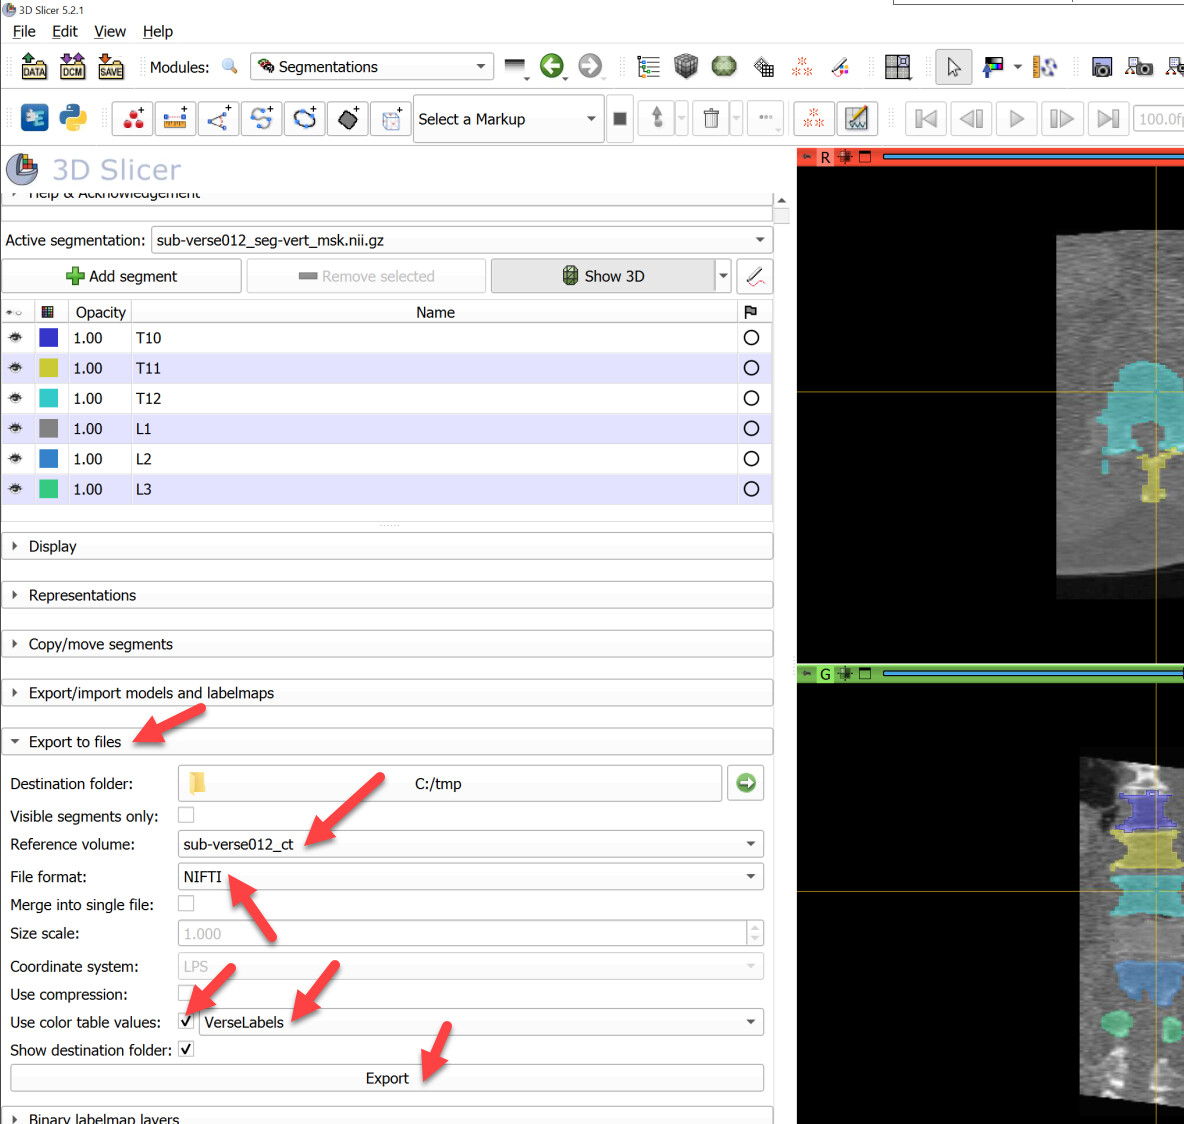Image resolution: width=1184 pixels, height=1124 pixels.
Task: Open the View menu
Action: [x=110, y=31]
